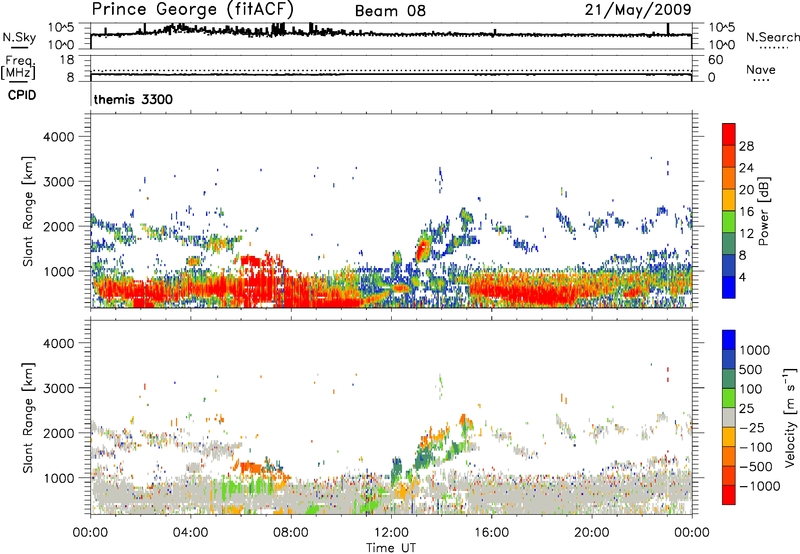Viewport: 800px width, 554px height.
Task: Click the red top segment of Power colorbar
Action: [729, 134]
